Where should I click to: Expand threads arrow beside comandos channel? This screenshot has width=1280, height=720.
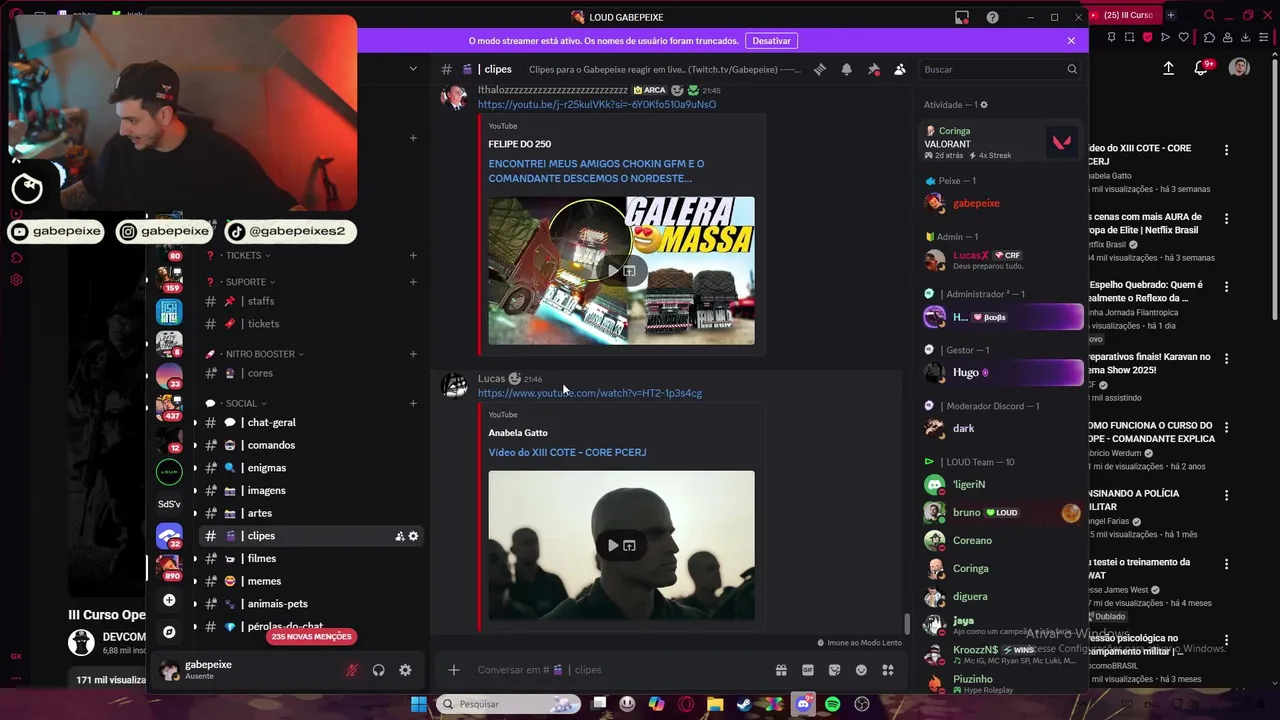tap(195, 445)
